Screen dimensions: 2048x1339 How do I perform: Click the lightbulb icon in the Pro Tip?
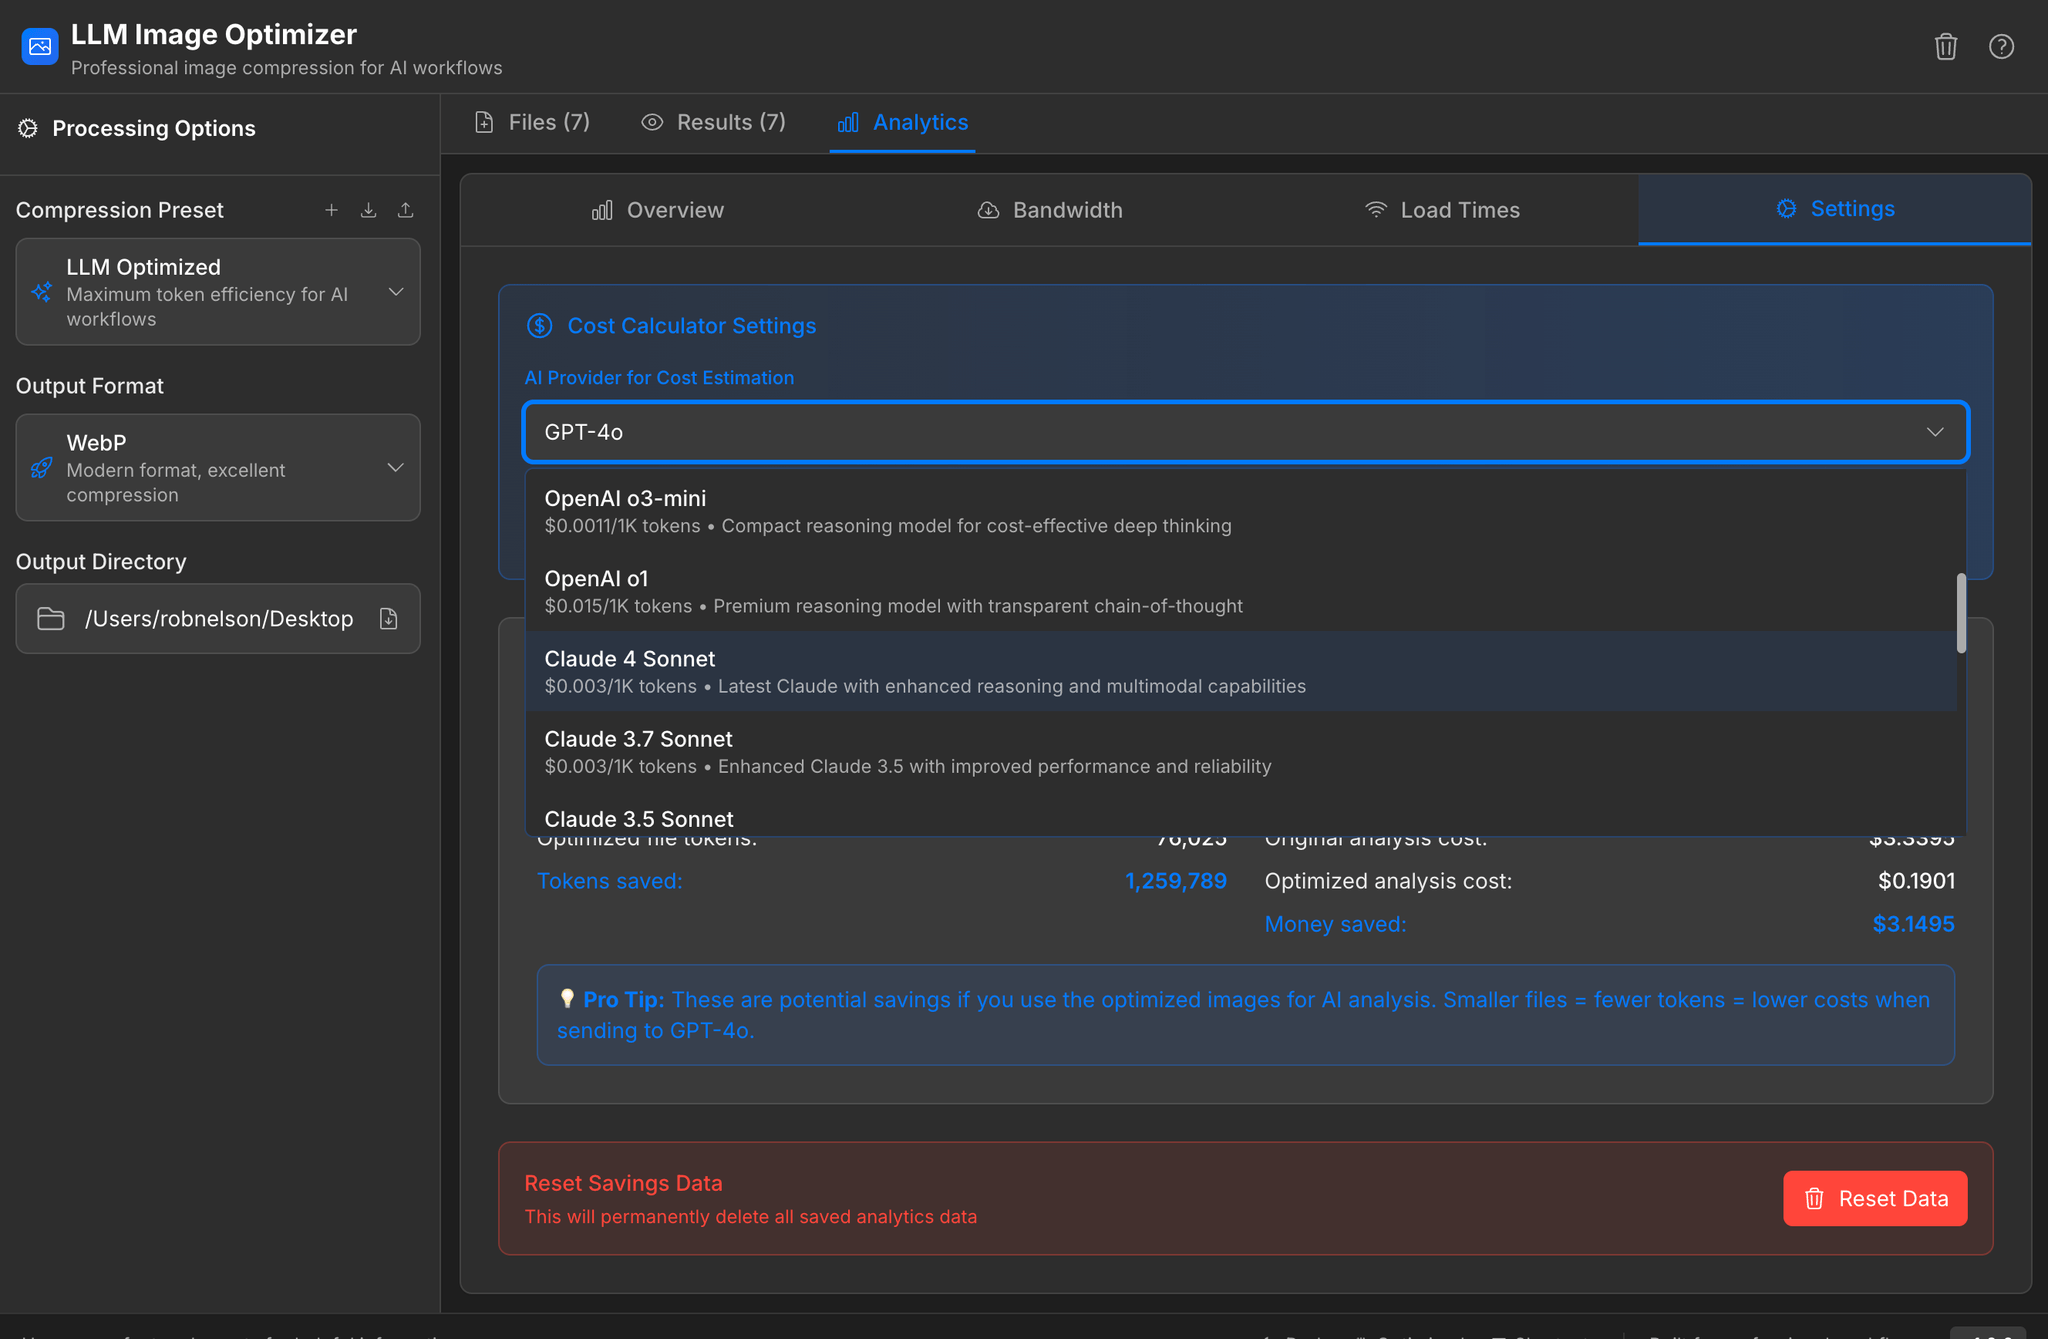[x=566, y=999]
